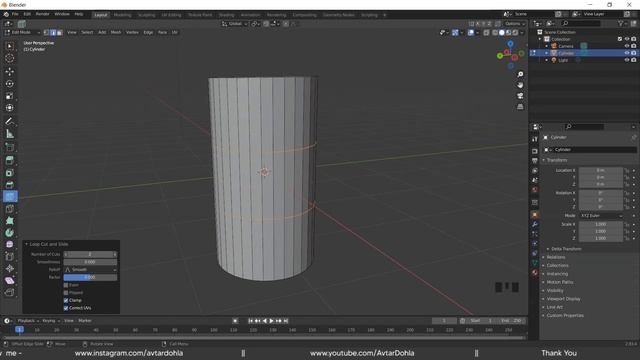Viewport: 640px width, 360px height.
Task: Collapse the Collection tree item
Action: [540, 39]
